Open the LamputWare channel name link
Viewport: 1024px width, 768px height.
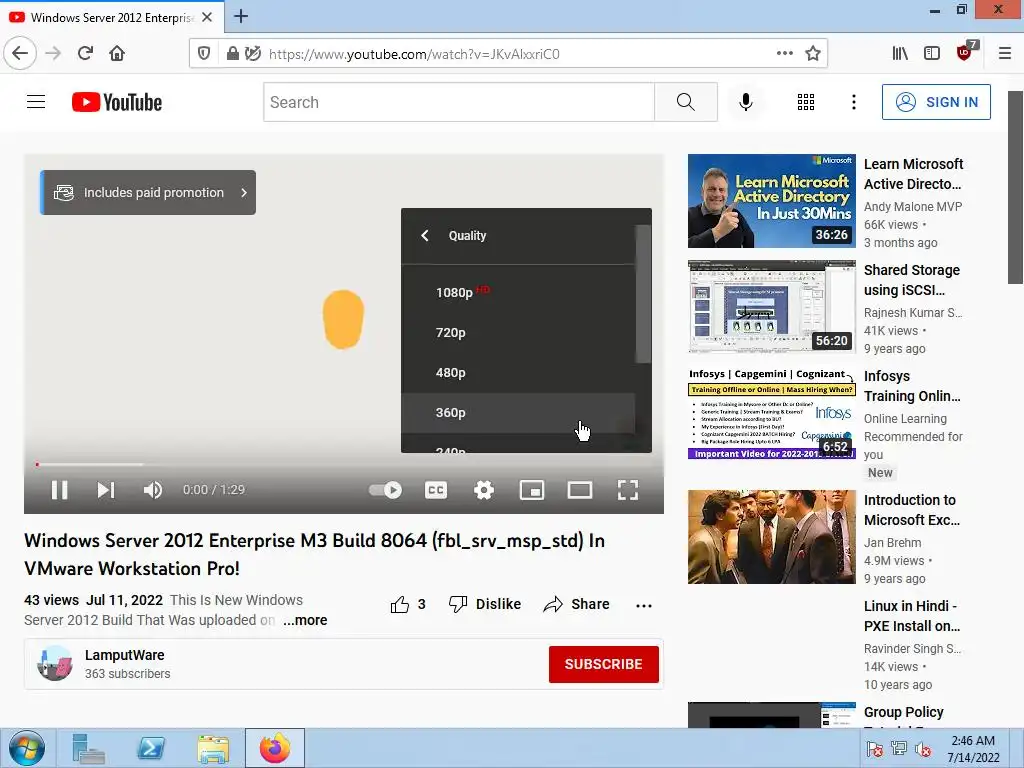125,655
